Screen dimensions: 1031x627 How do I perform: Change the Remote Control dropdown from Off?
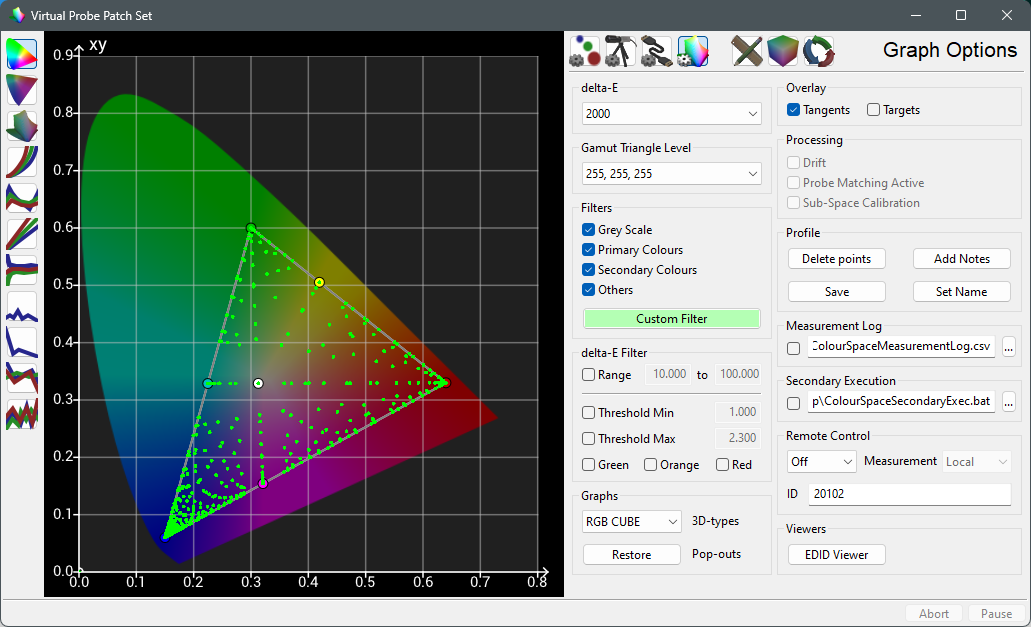[821, 461]
